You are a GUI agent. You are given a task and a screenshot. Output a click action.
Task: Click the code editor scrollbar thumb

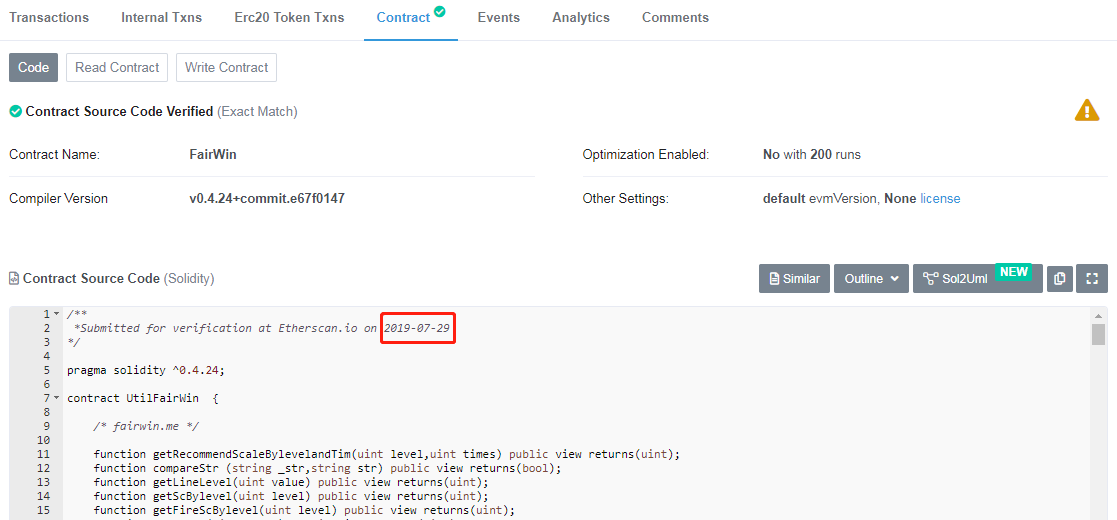pos(1098,334)
